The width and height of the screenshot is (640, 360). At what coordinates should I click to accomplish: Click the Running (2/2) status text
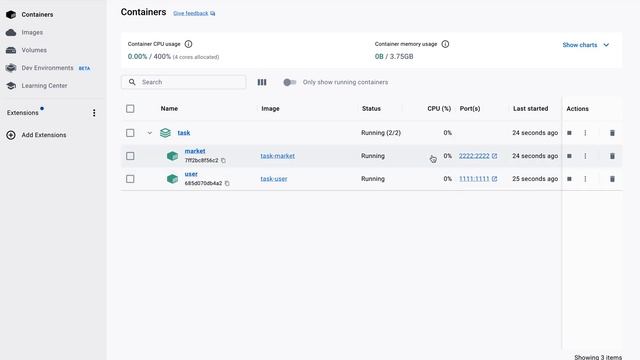click(381, 133)
